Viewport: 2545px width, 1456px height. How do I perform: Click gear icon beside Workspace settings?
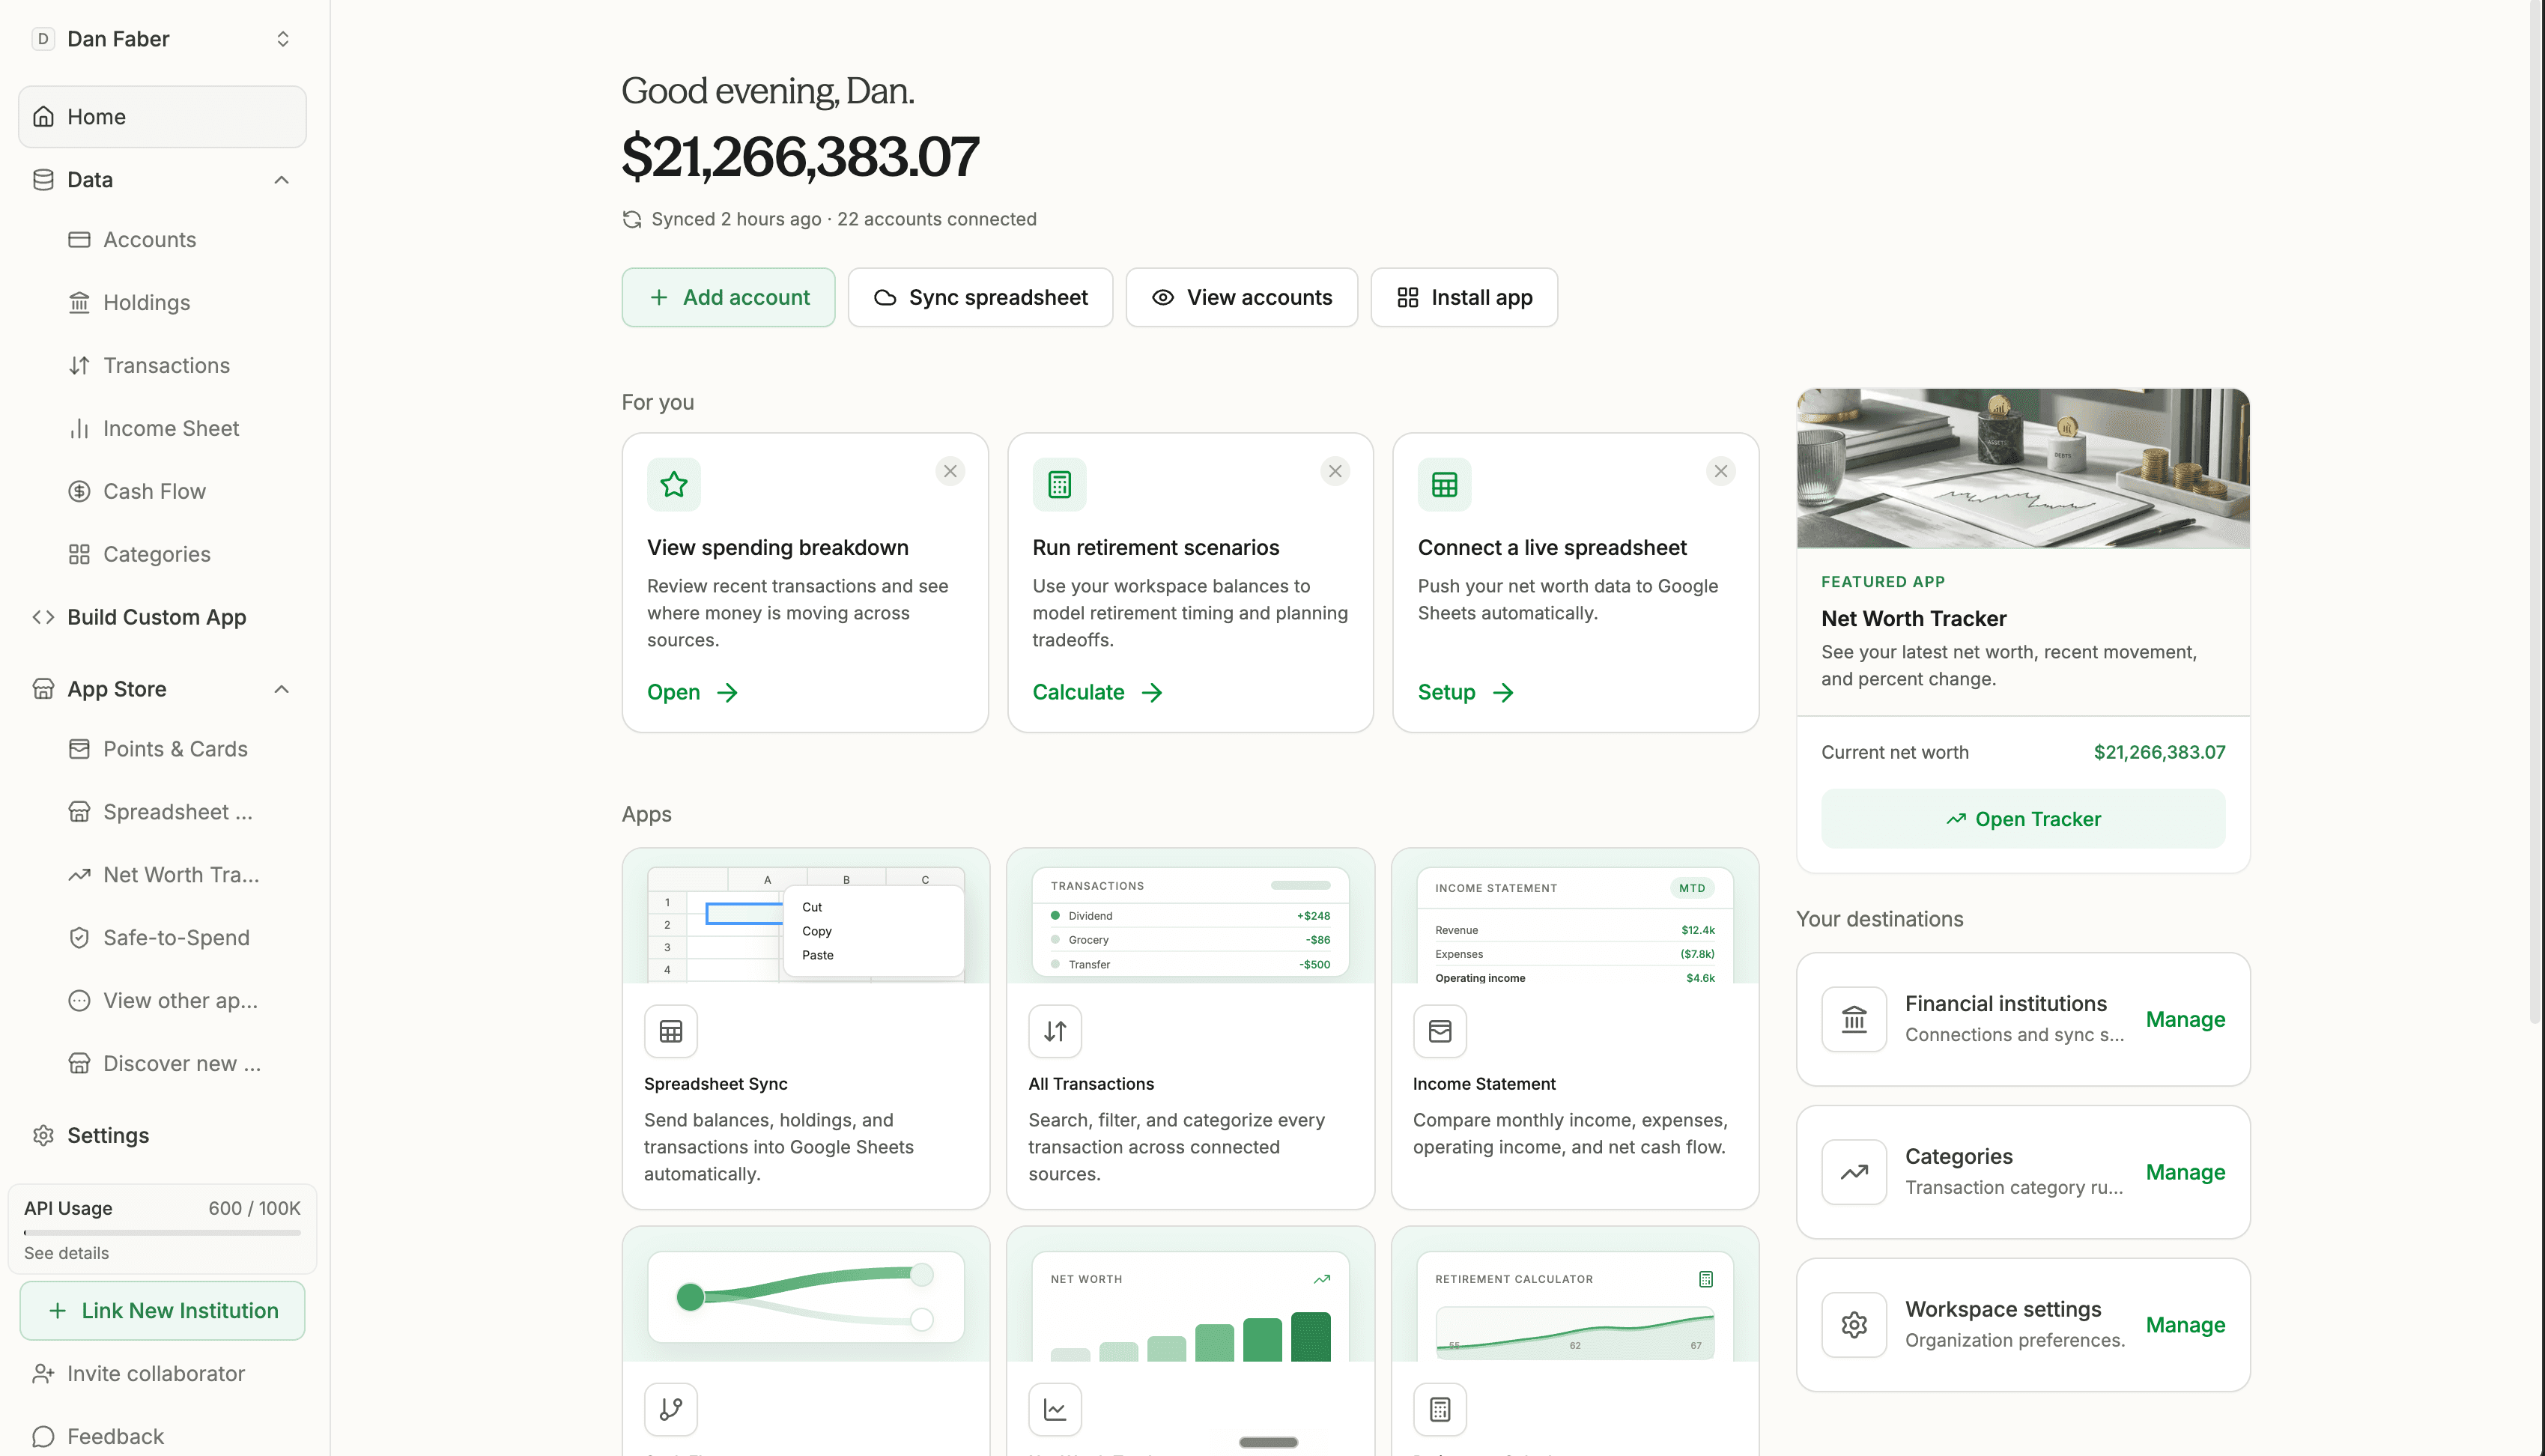coord(1854,1326)
